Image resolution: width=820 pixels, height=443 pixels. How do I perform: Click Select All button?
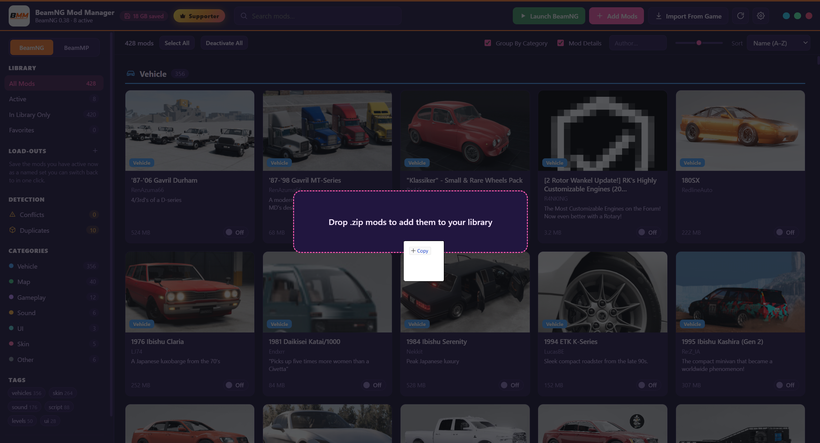tap(177, 43)
